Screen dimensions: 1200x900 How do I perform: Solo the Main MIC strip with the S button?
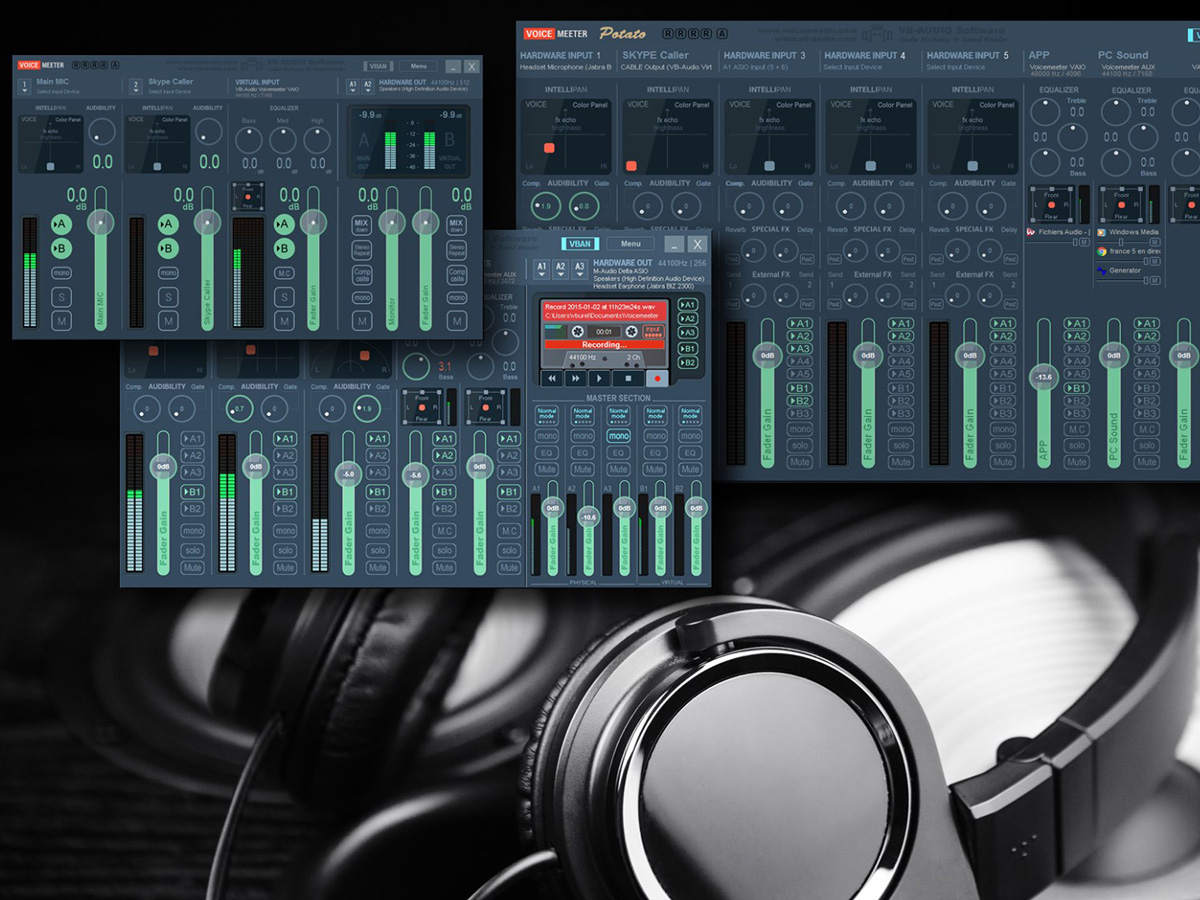[61, 297]
